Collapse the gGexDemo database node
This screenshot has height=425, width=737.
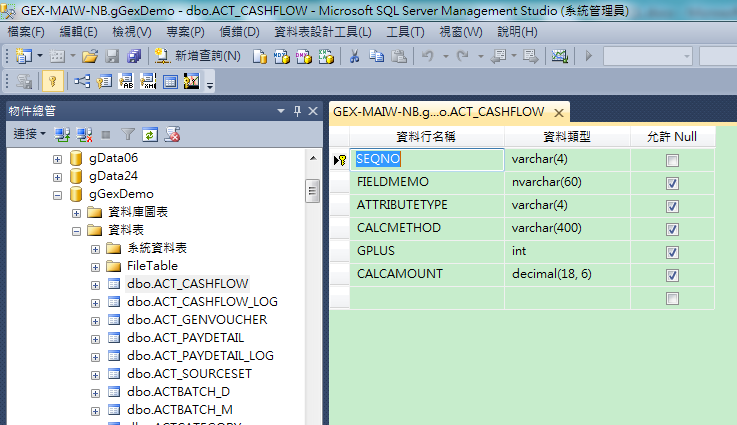click(x=57, y=195)
